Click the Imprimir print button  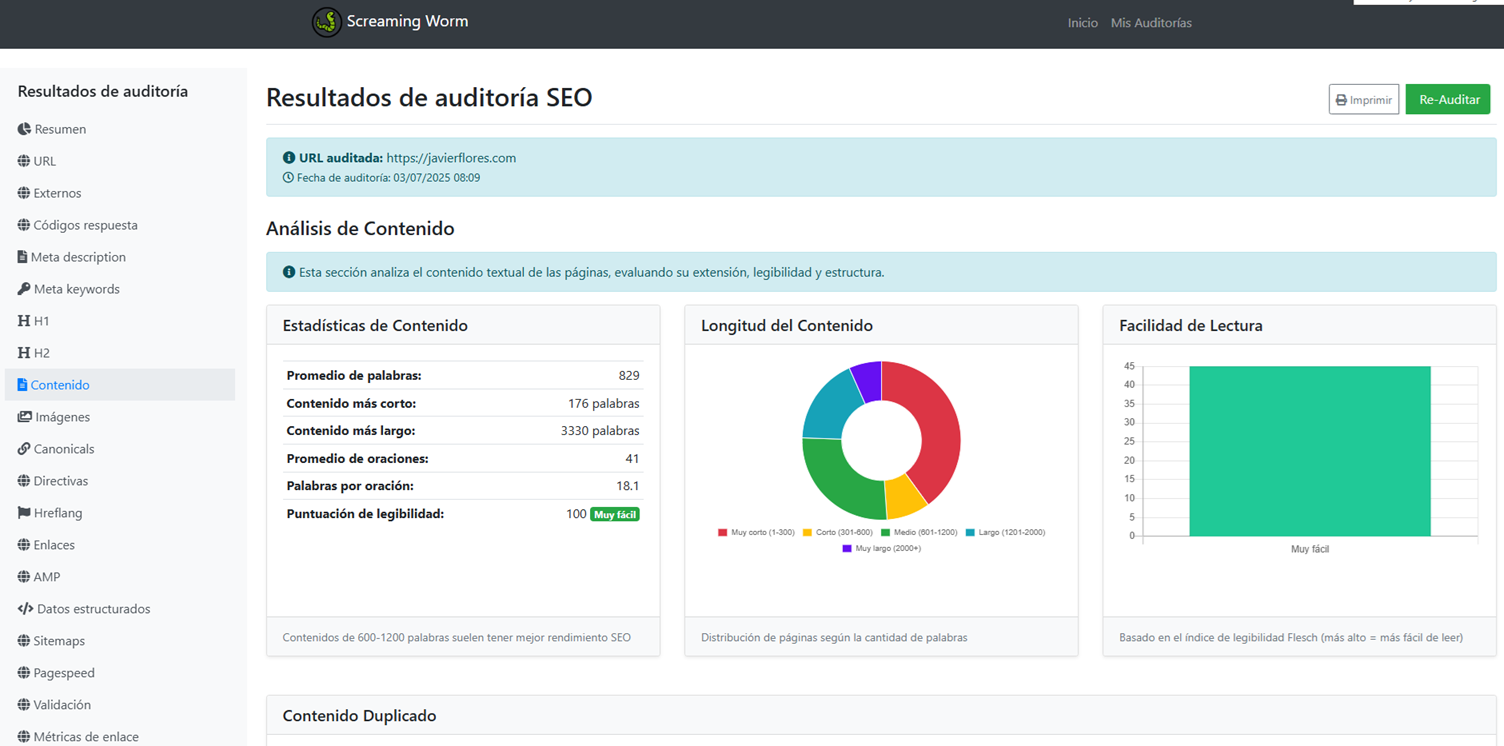[1364, 100]
